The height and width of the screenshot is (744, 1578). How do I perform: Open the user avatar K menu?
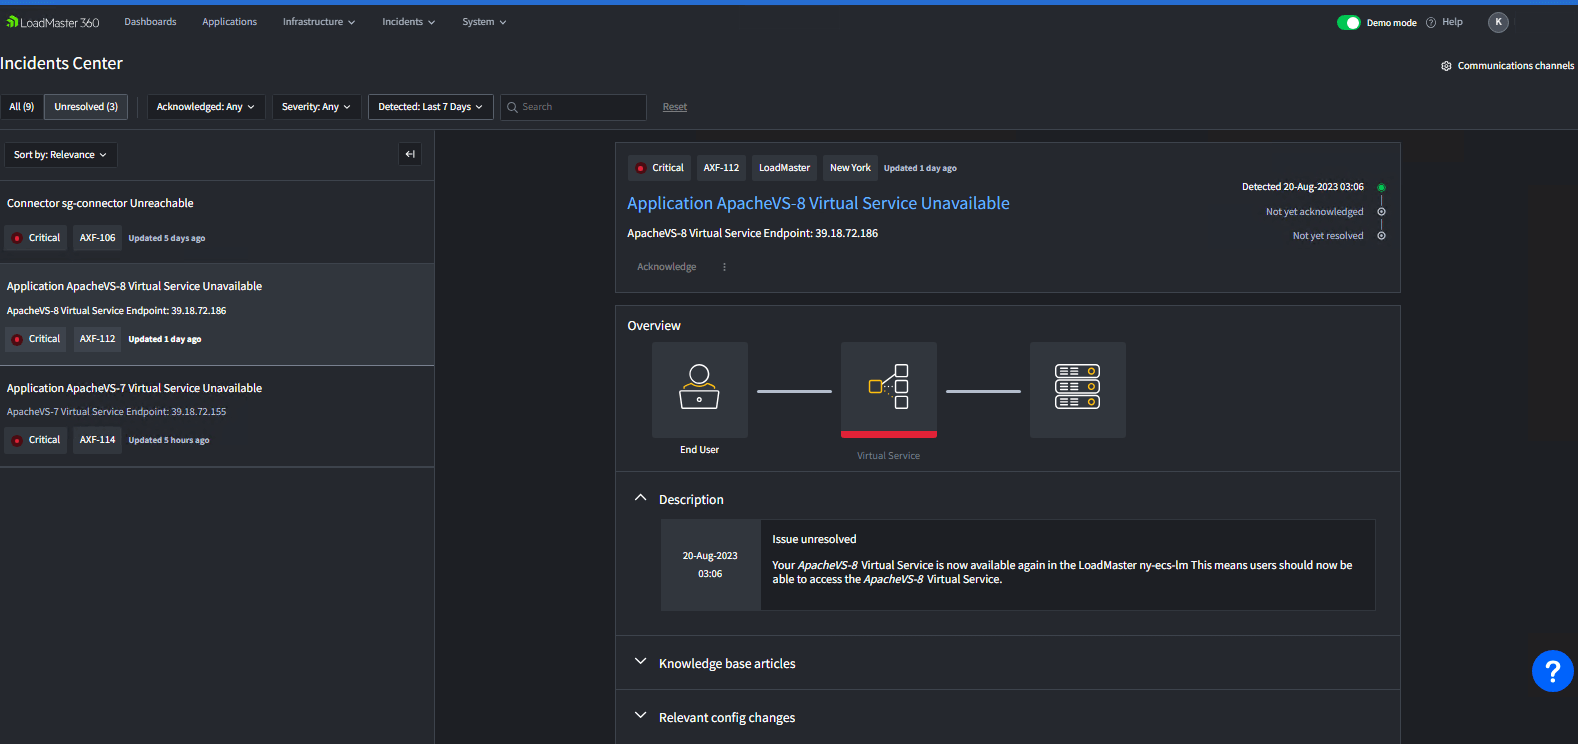click(1498, 22)
